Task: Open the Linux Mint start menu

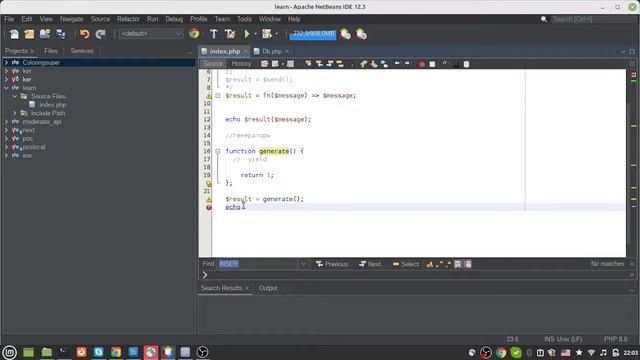Action: point(9,352)
